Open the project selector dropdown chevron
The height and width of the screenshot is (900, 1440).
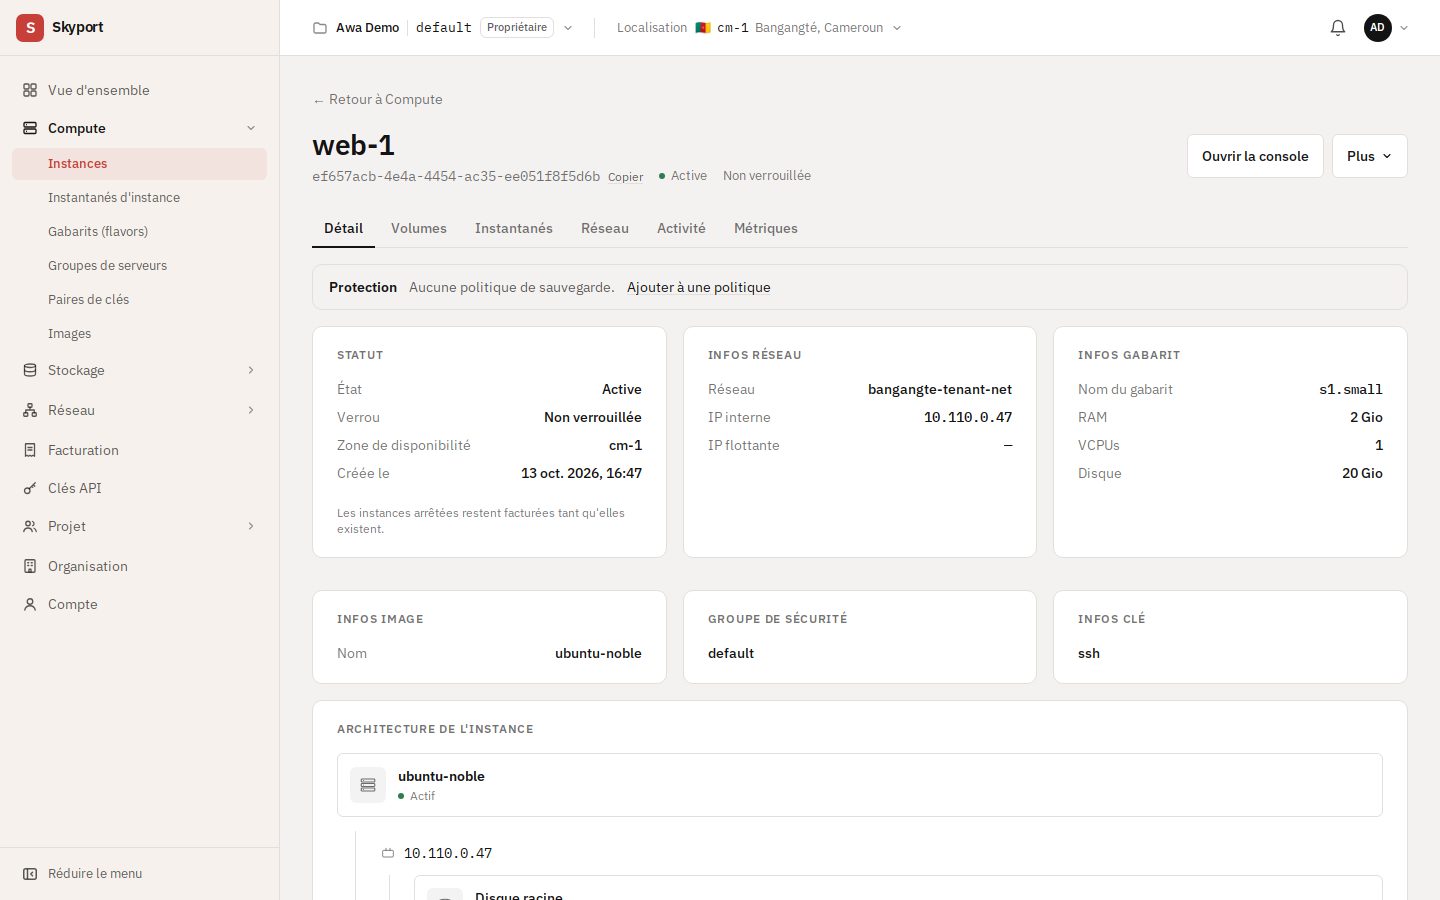pos(568,28)
